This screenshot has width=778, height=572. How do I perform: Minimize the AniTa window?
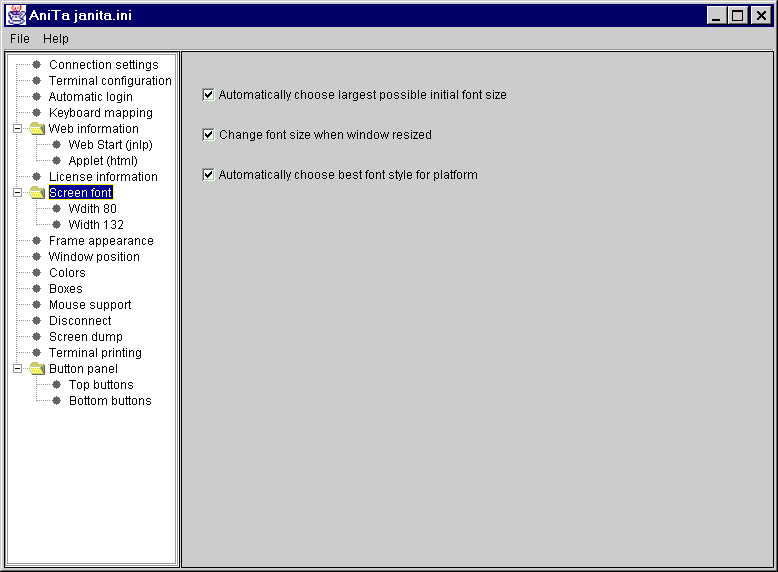716,15
